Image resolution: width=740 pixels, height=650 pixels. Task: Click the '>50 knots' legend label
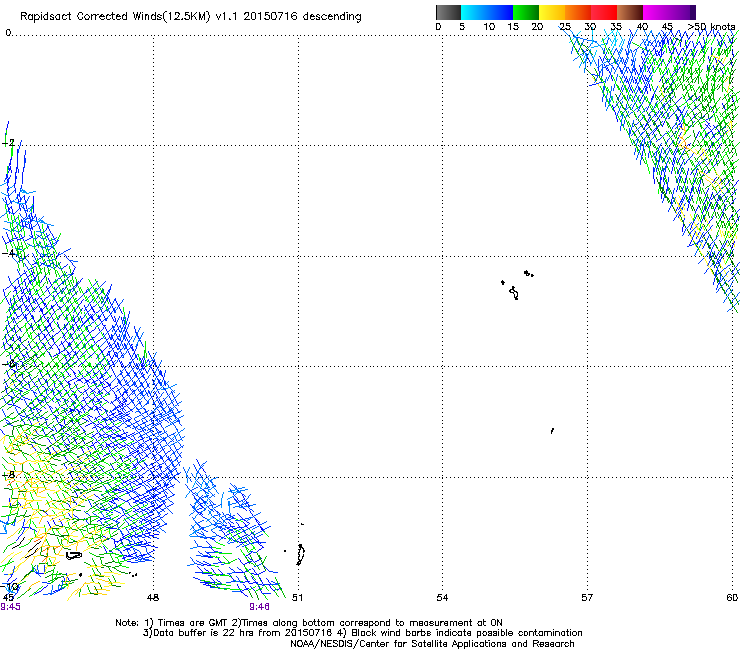point(712,27)
